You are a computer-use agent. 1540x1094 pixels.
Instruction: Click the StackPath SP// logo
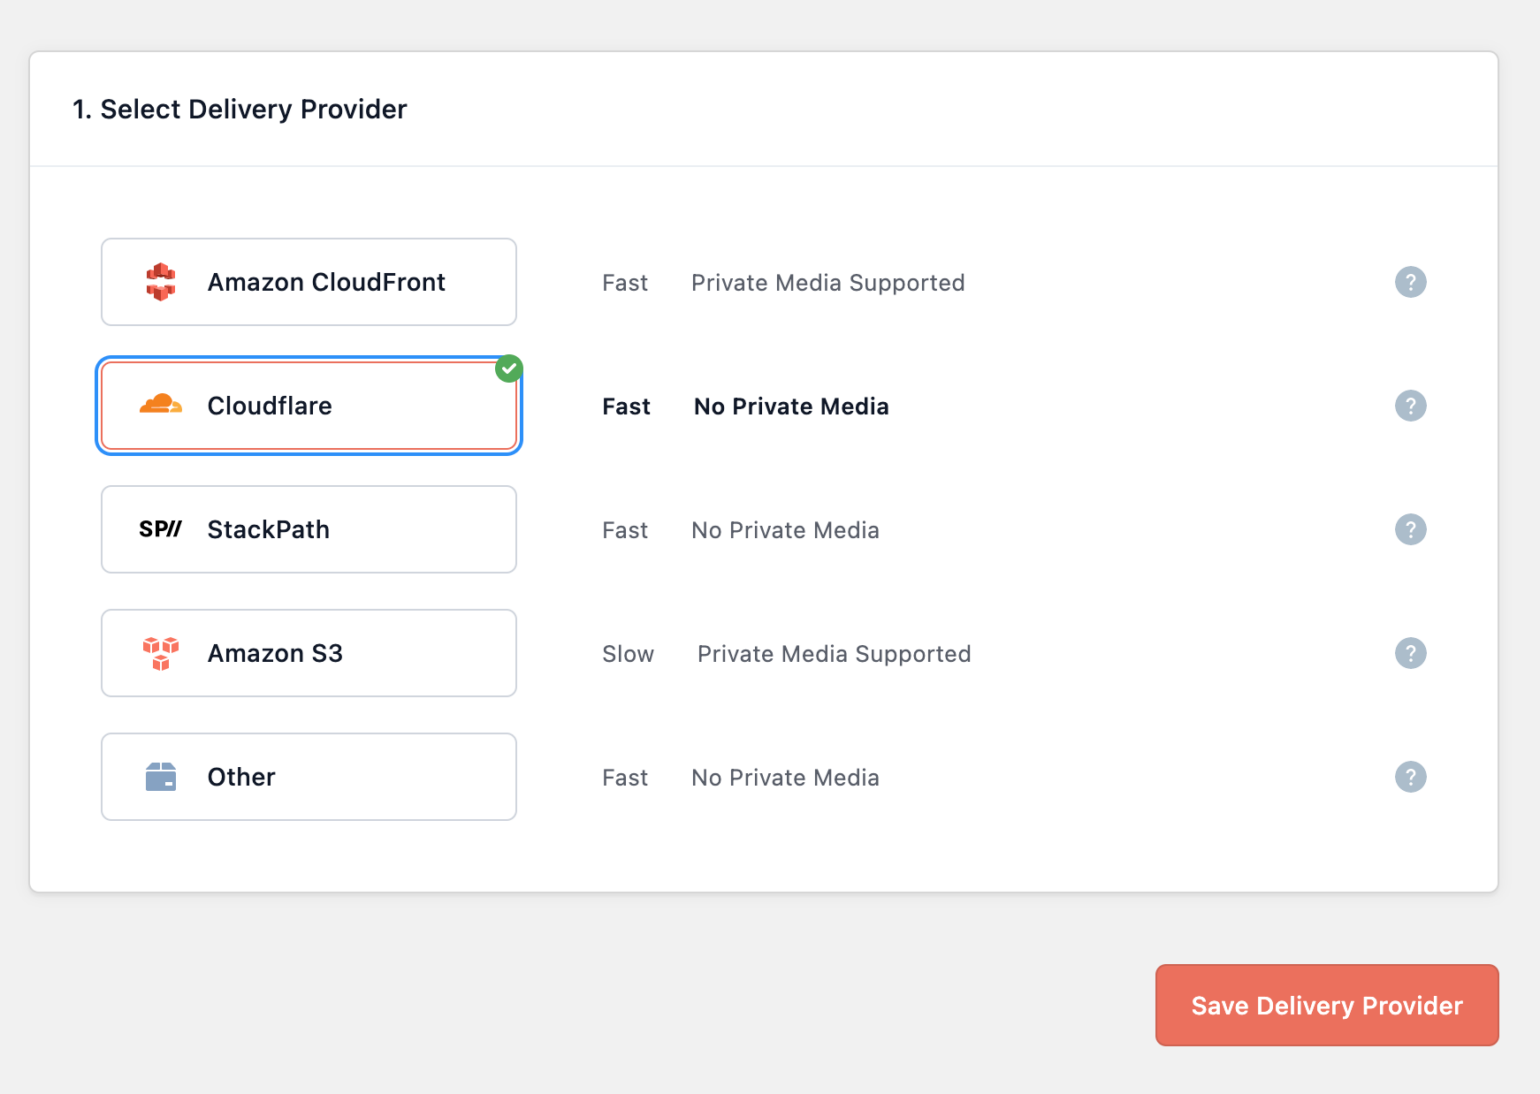160,529
